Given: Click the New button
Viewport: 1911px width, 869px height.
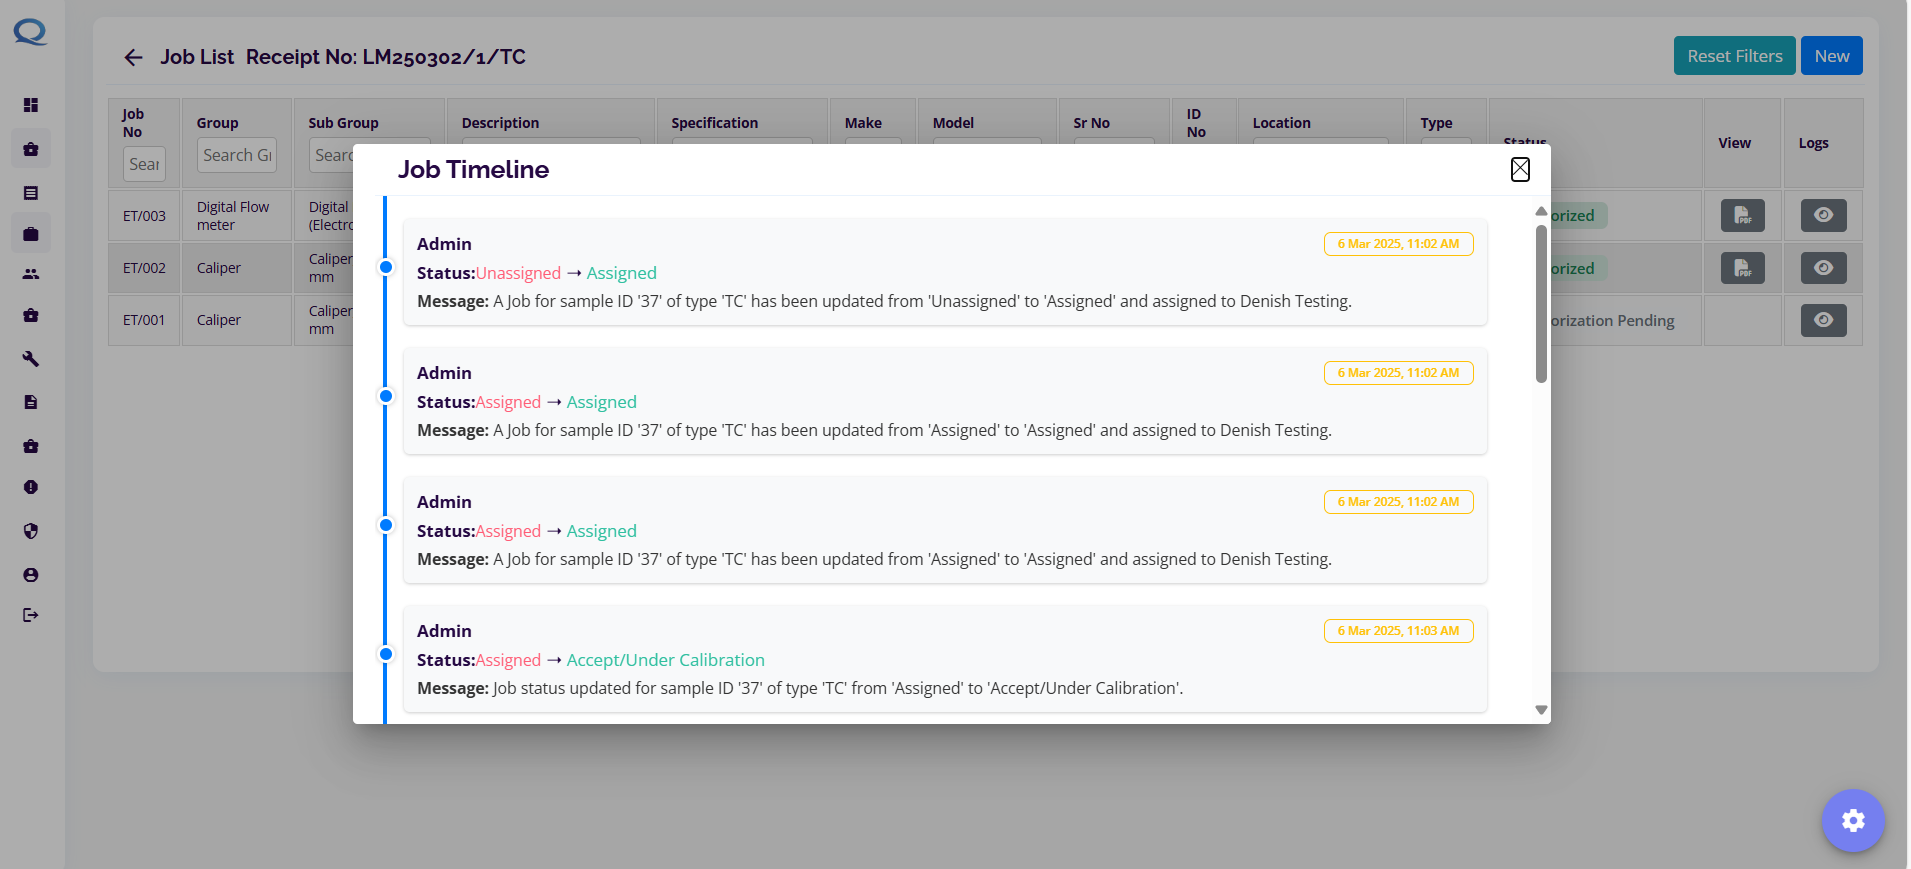Looking at the screenshot, I should click(x=1831, y=56).
